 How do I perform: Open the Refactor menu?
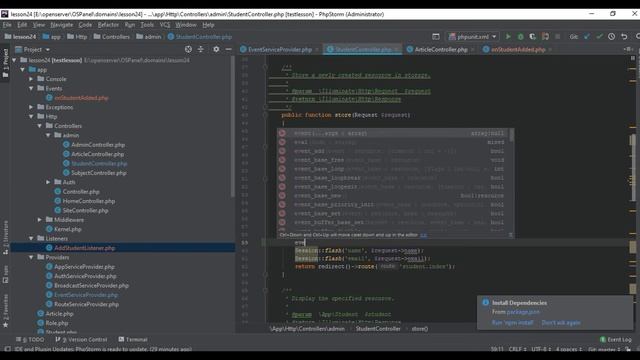tap(108, 25)
